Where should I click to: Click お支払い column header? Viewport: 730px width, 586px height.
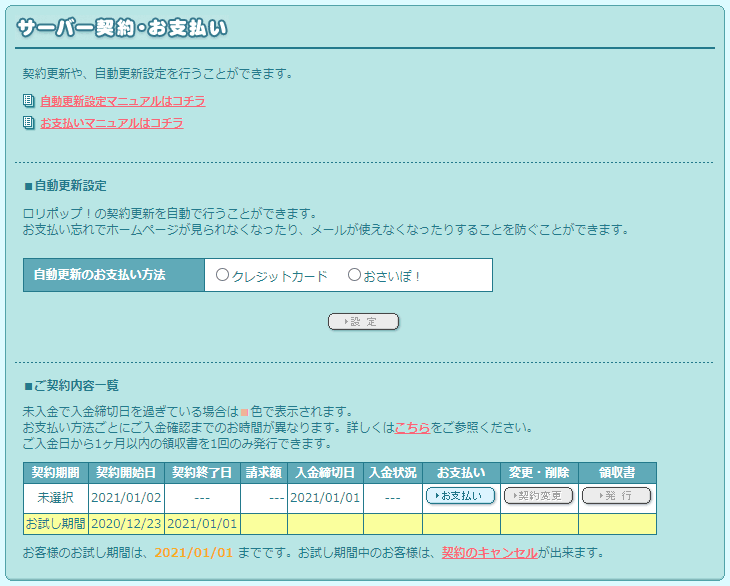[x=461, y=473]
